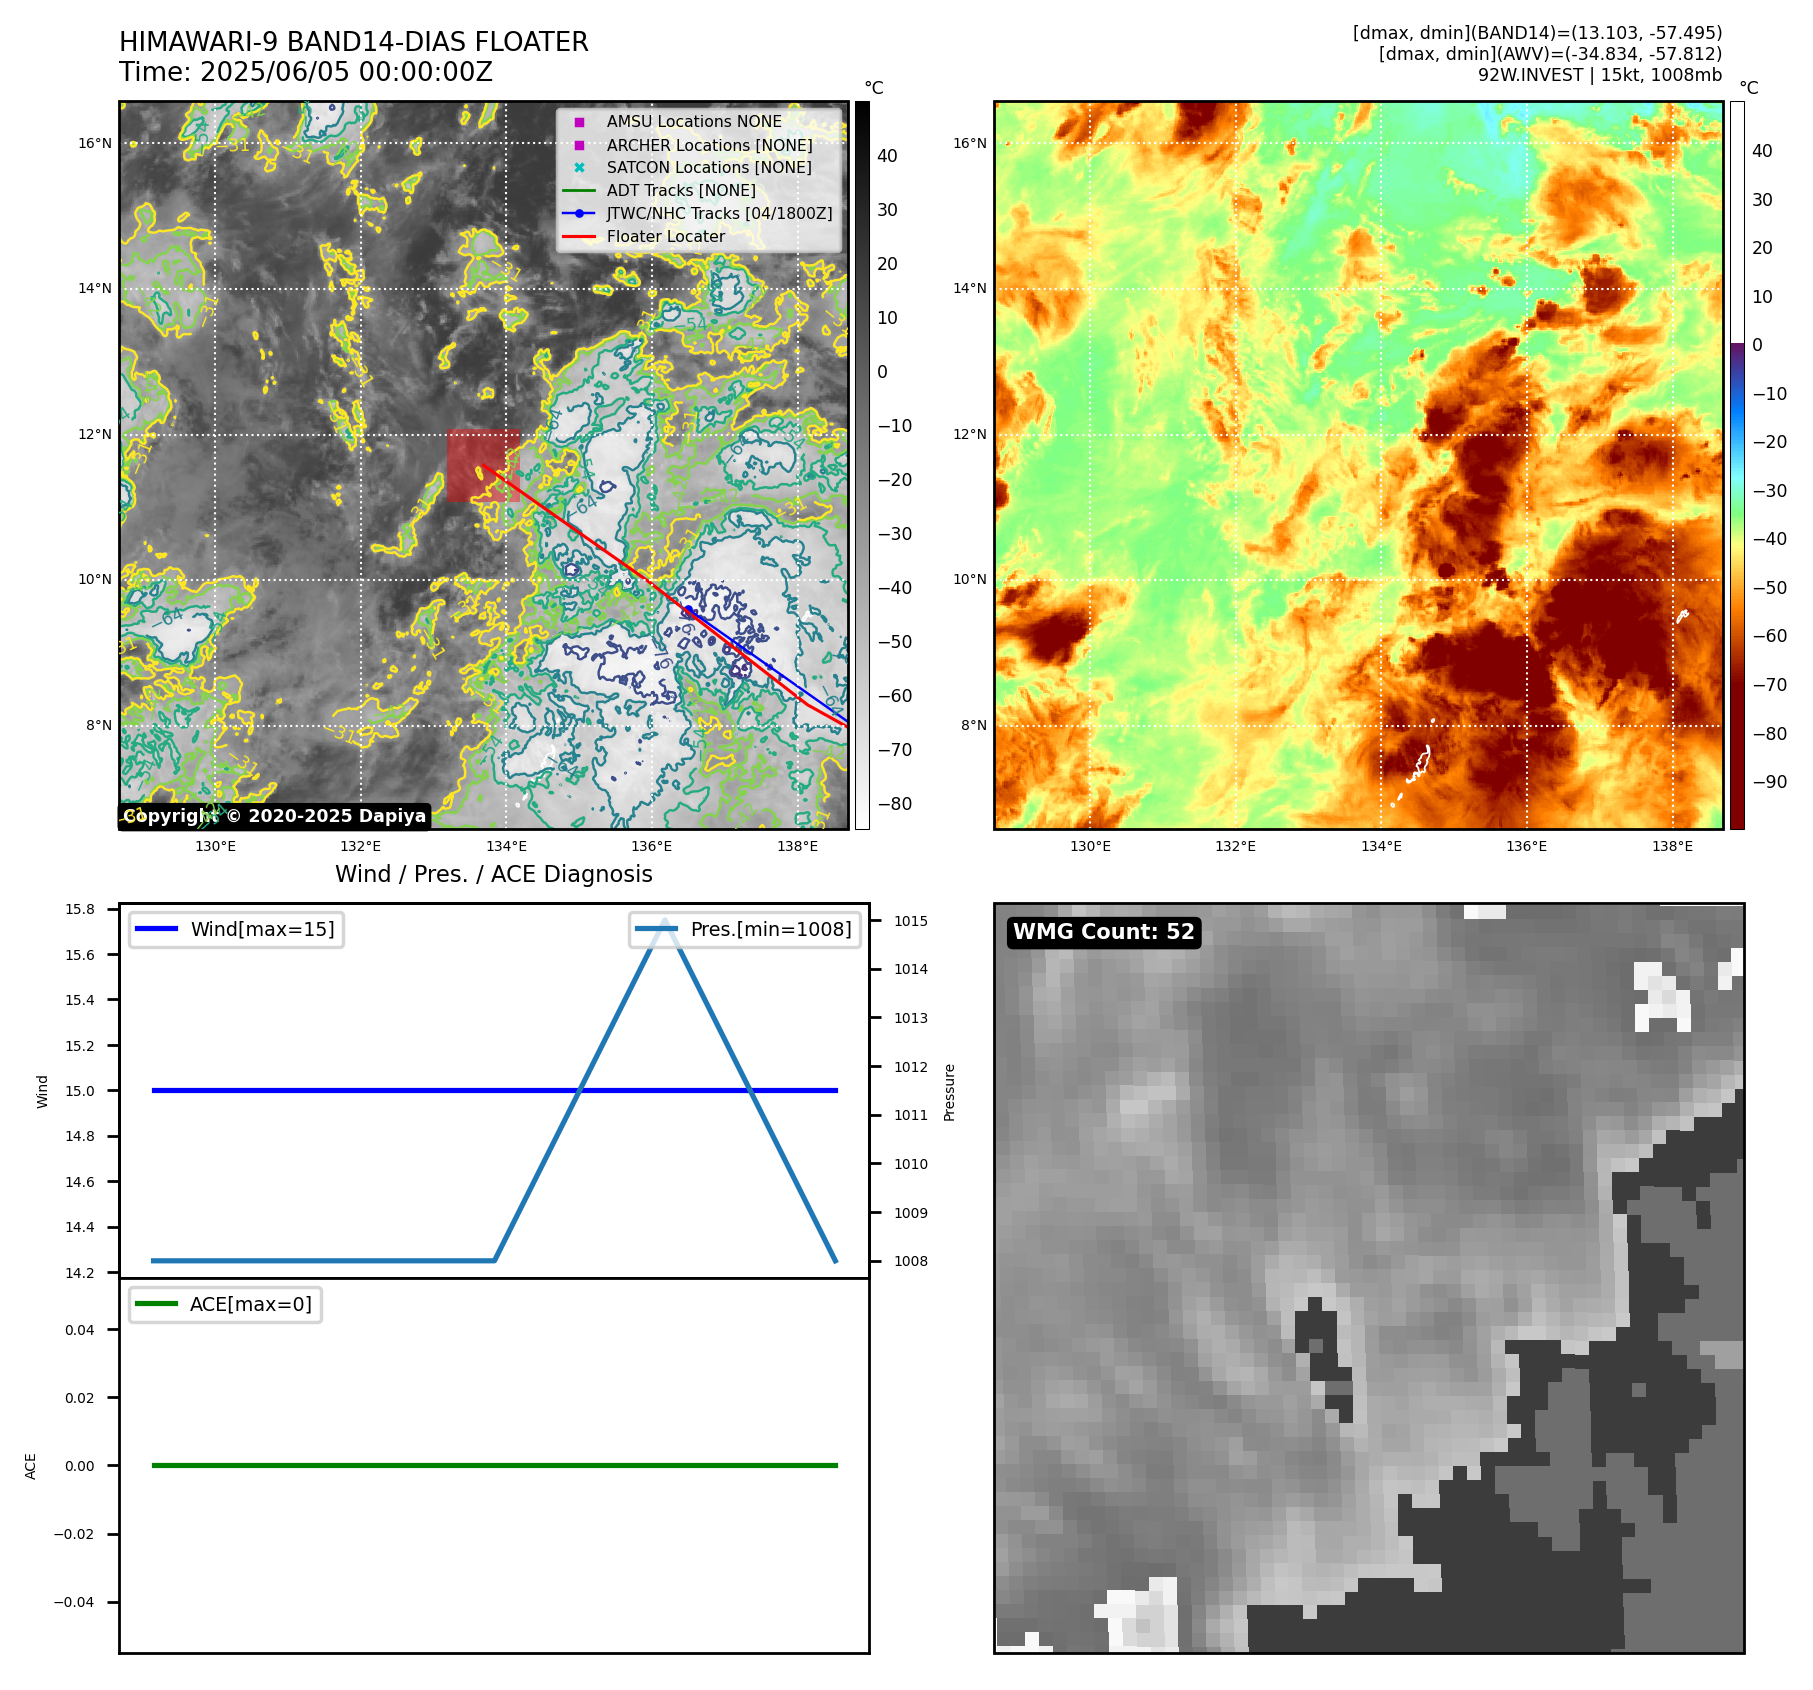Click the HIMAWARI-9 BAND14-DIAS FLOATER title
Viewport: 1813px width, 1690px height.
[354, 42]
